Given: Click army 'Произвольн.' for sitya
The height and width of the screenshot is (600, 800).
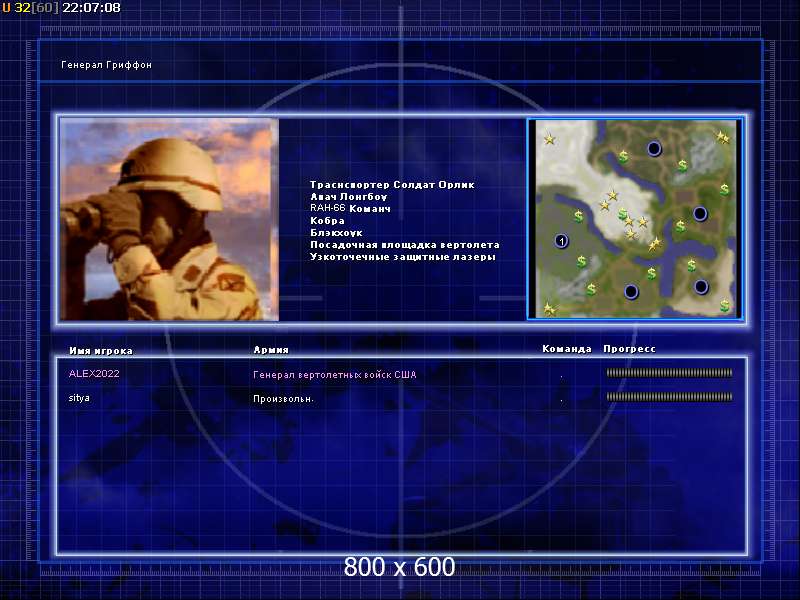Looking at the screenshot, I should pyautogui.click(x=283, y=398).
